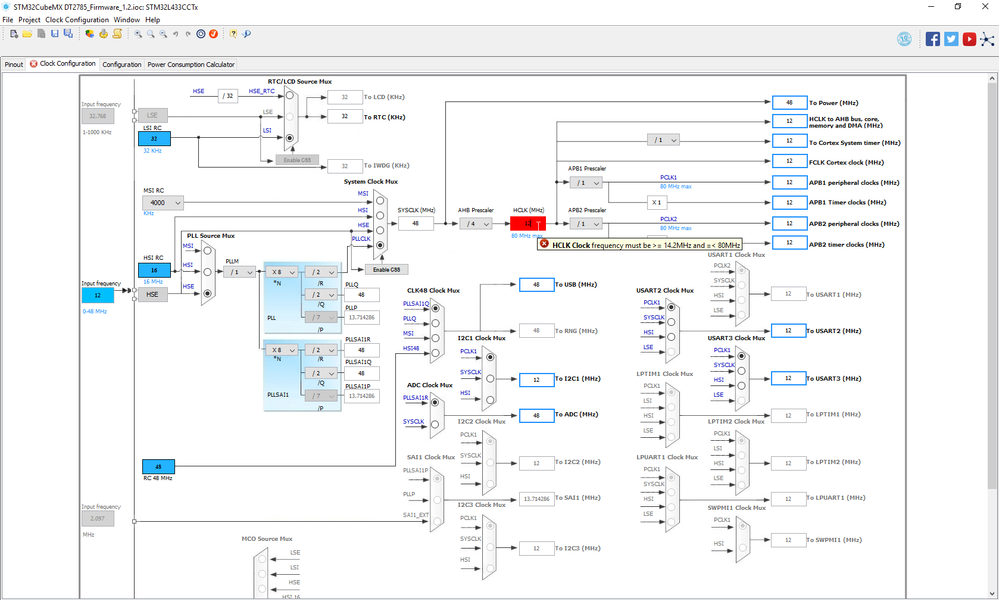This screenshot has height=600, width=999.
Task: Switch to the Pinout tab
Action: 13,64
